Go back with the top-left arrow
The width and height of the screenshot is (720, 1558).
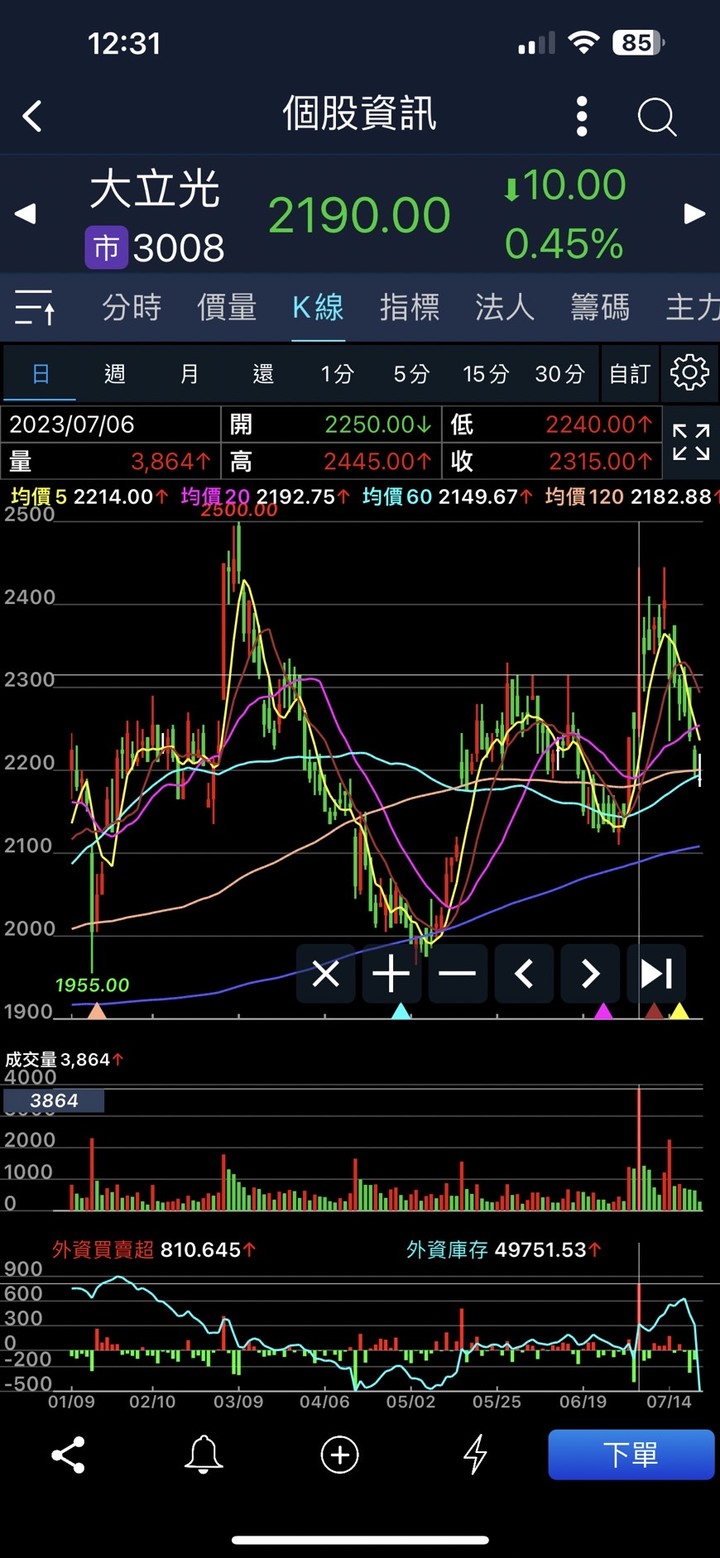[33, 116]
